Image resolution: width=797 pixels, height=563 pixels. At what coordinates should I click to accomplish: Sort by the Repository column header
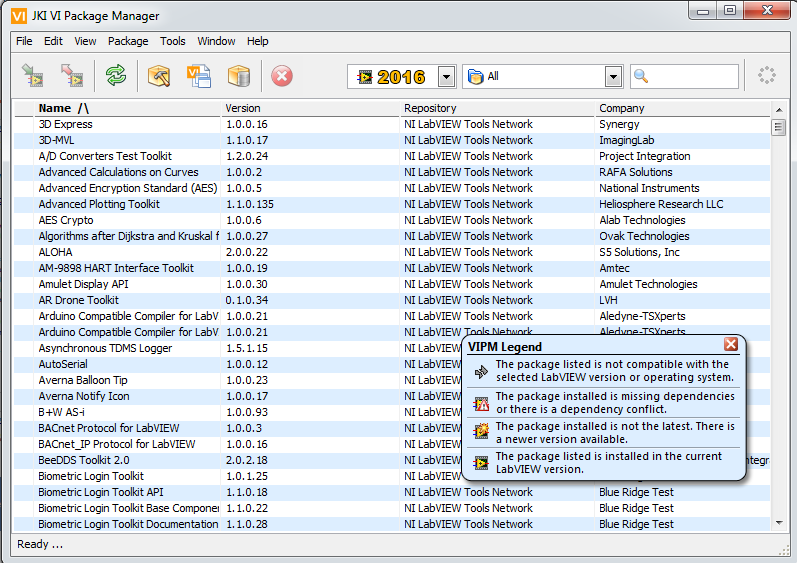[497, 108]
